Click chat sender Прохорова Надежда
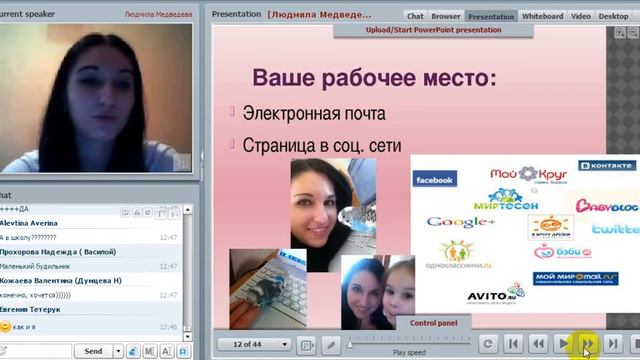 coord(58,252)
